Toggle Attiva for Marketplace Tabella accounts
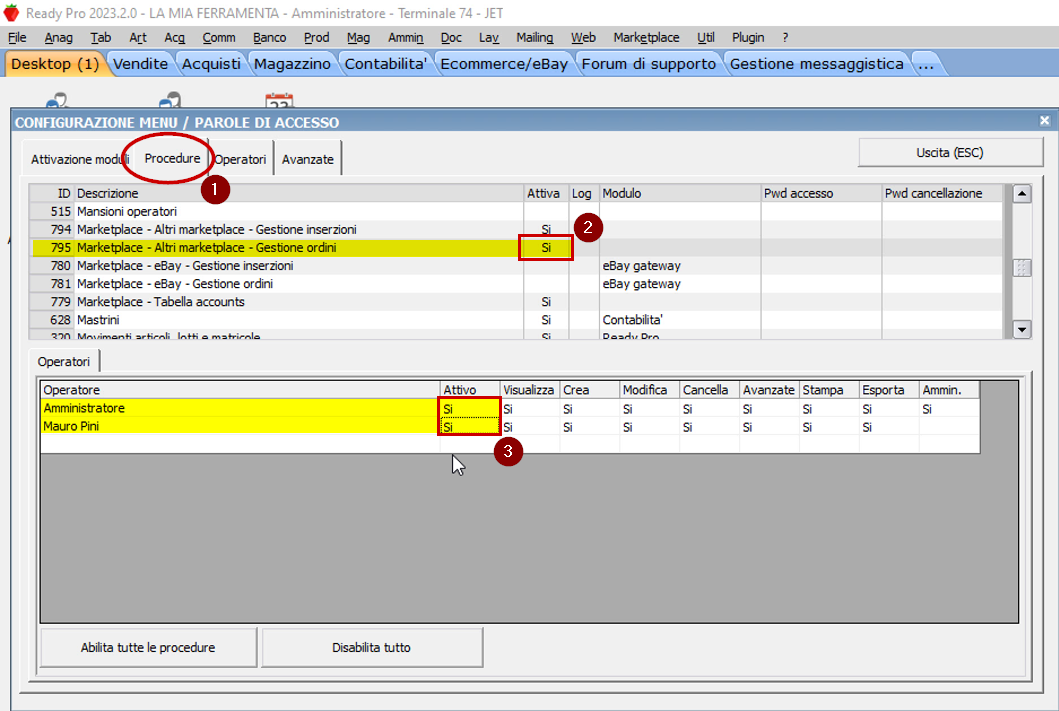The width and height of the screenshot is (1059, 711). pyautogui.click(x=546, y=302)
